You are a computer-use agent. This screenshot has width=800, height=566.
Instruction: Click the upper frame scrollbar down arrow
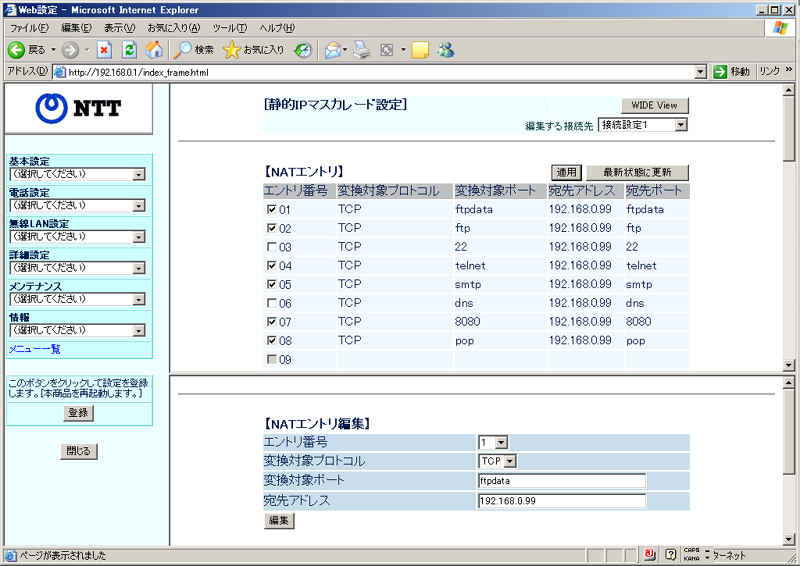789,365
